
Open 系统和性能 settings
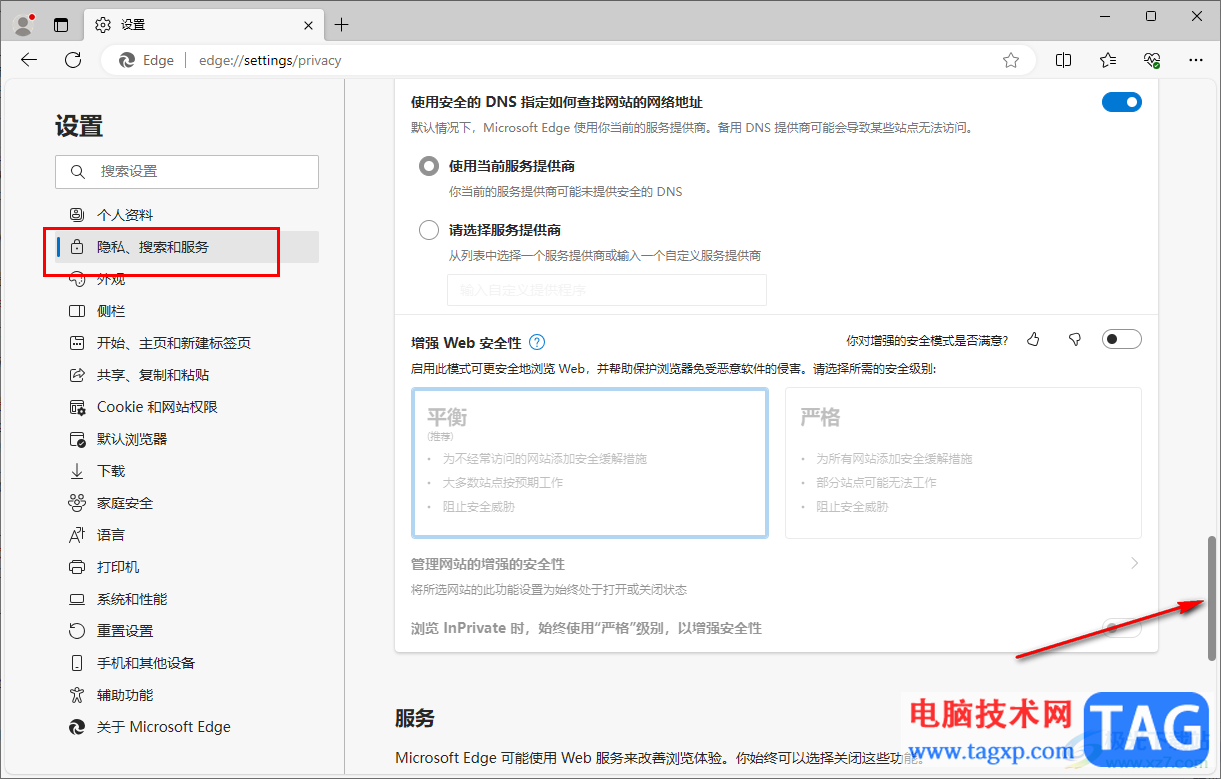pyautogui.click(x=187, y=599)
